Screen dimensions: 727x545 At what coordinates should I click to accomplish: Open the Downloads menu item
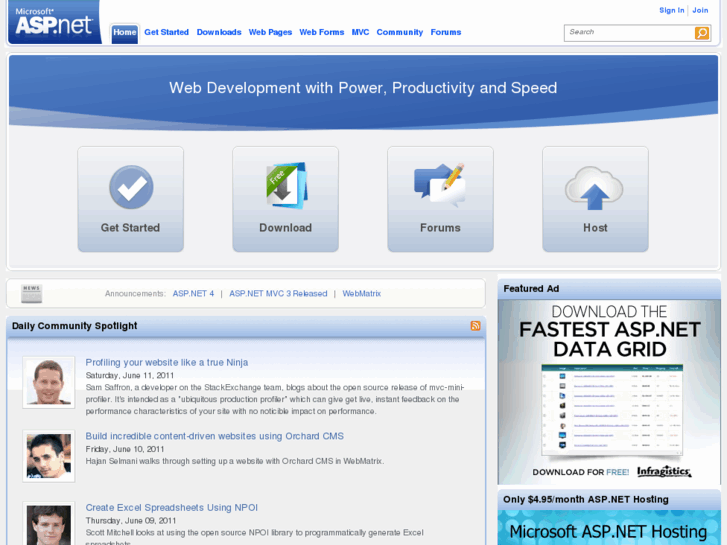pyautogui.click(x=219, y=32)
